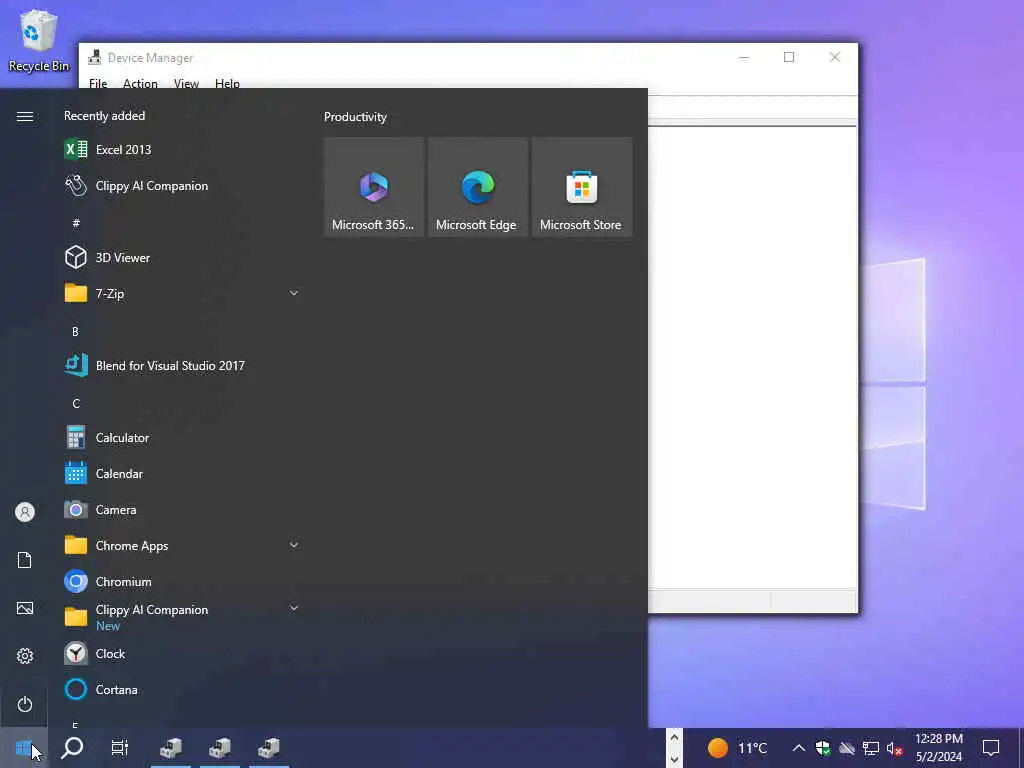Open the Action Center notifications
1024x768 pixels.
(x=991, y=748)
